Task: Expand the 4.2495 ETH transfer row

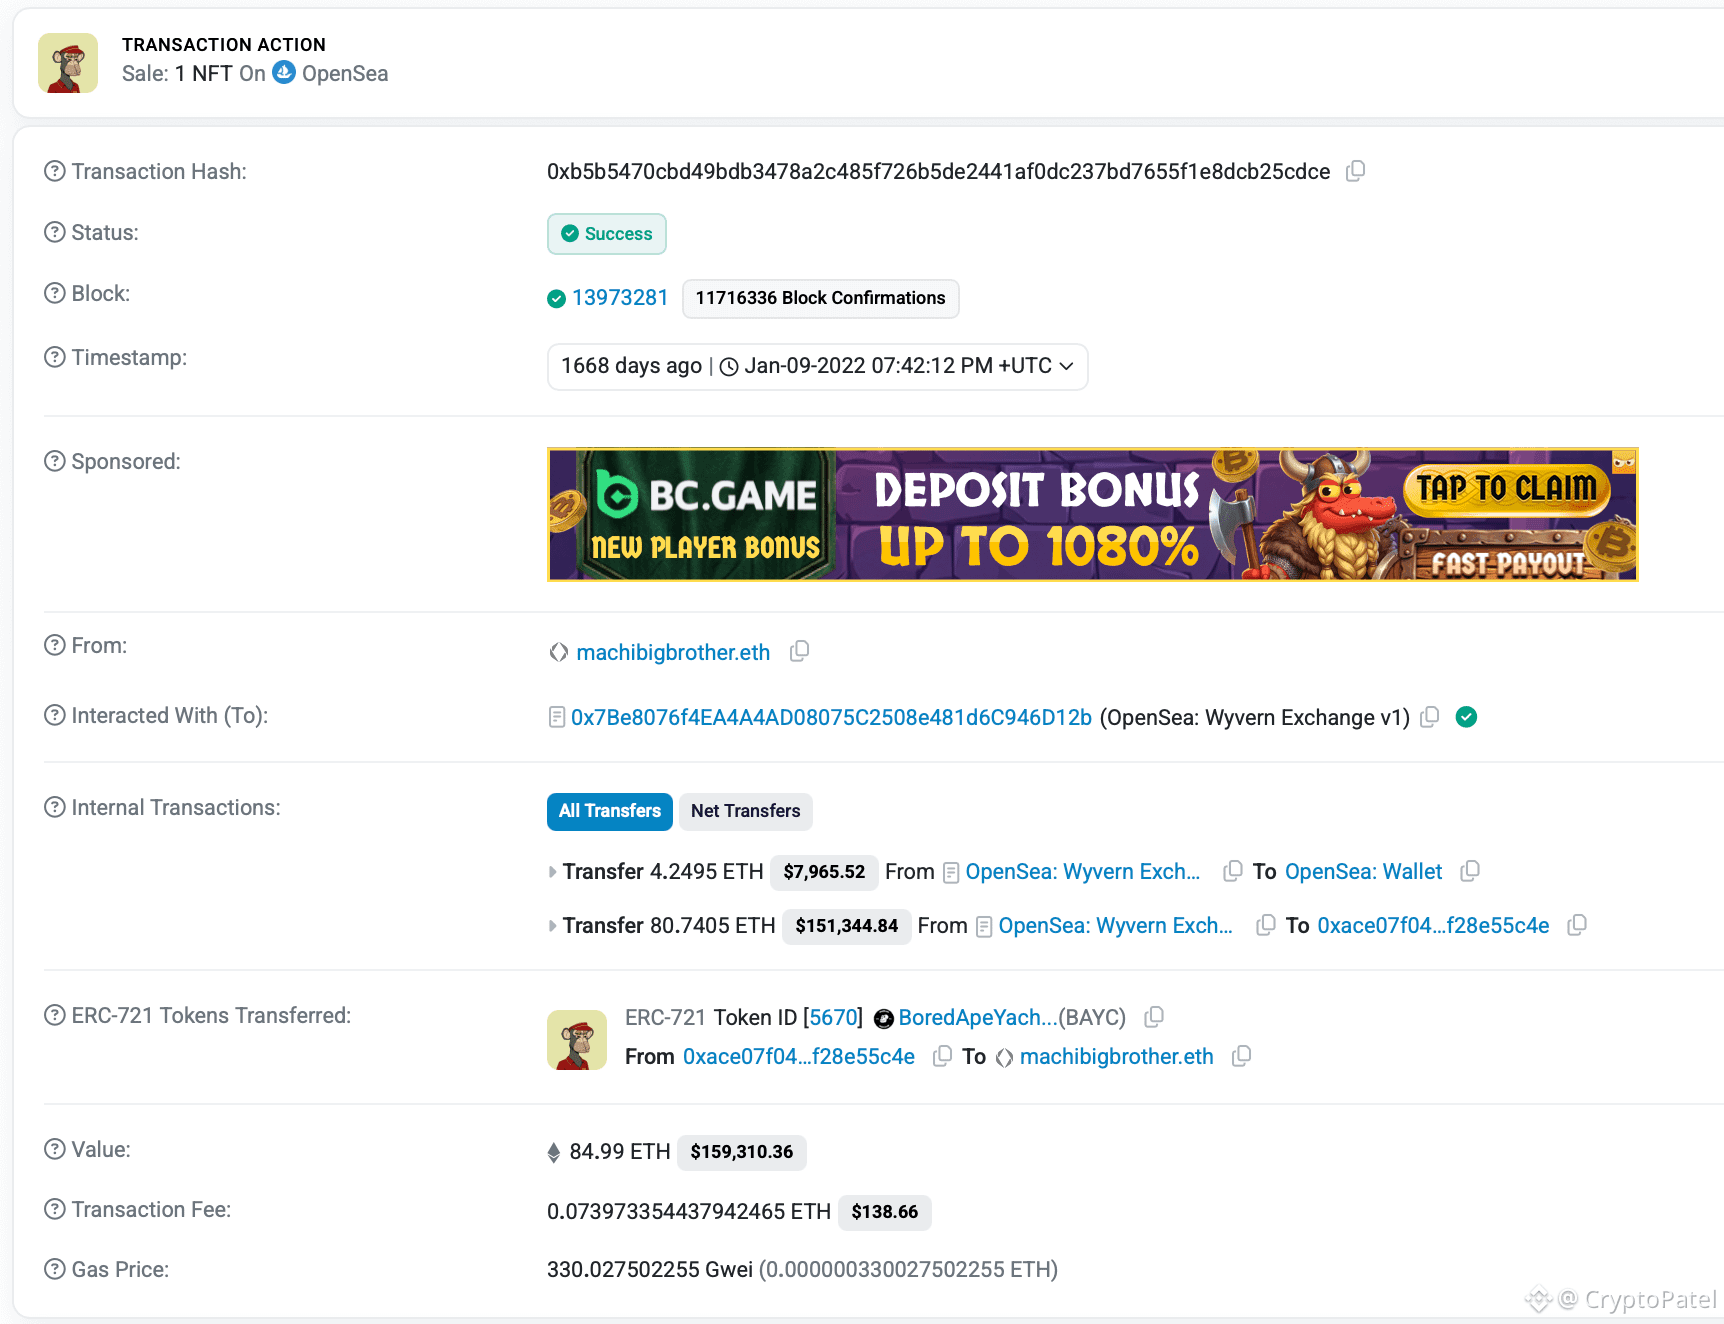Action: (x=553, y=872)
